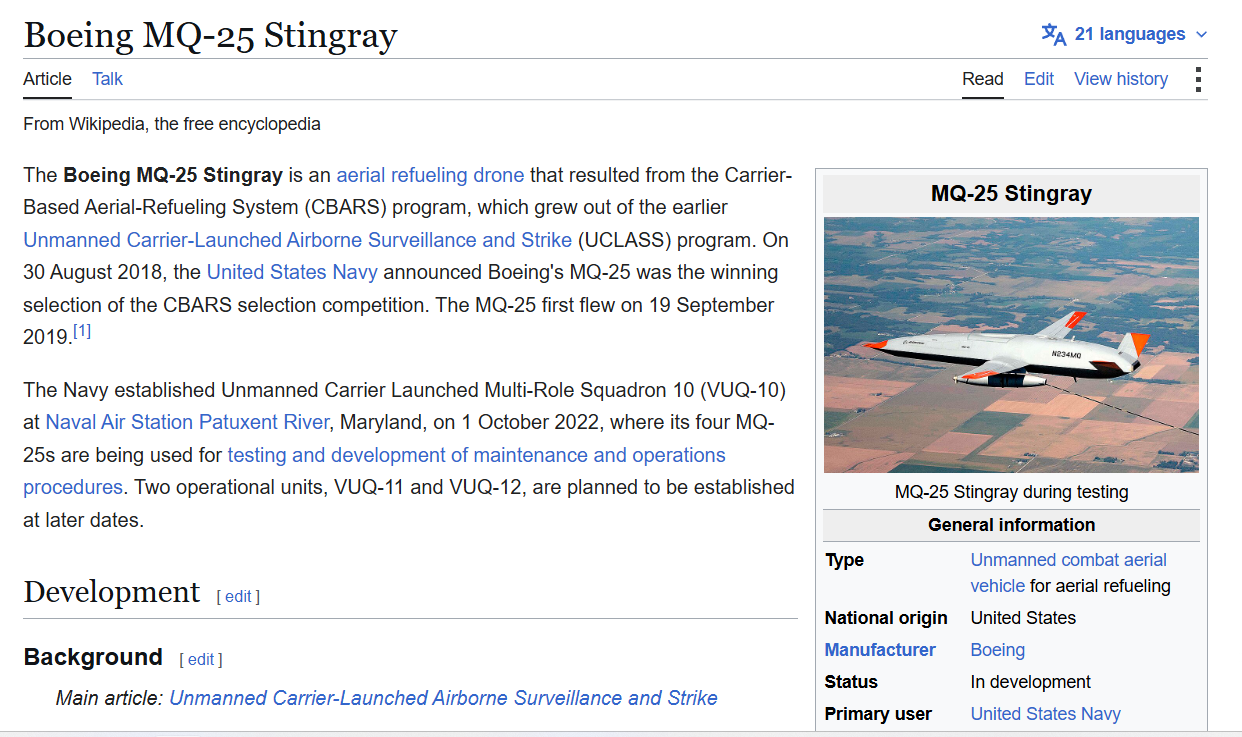Edit the Background subsection
The image size is (1242, 737).
(x=201, y=659)
